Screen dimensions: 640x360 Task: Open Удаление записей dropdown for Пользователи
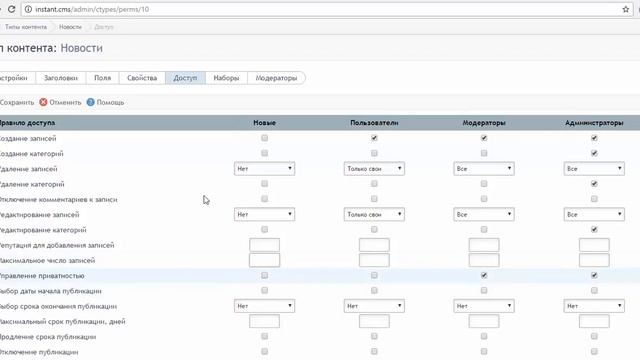pyautogui.click(x=374, y=169)
